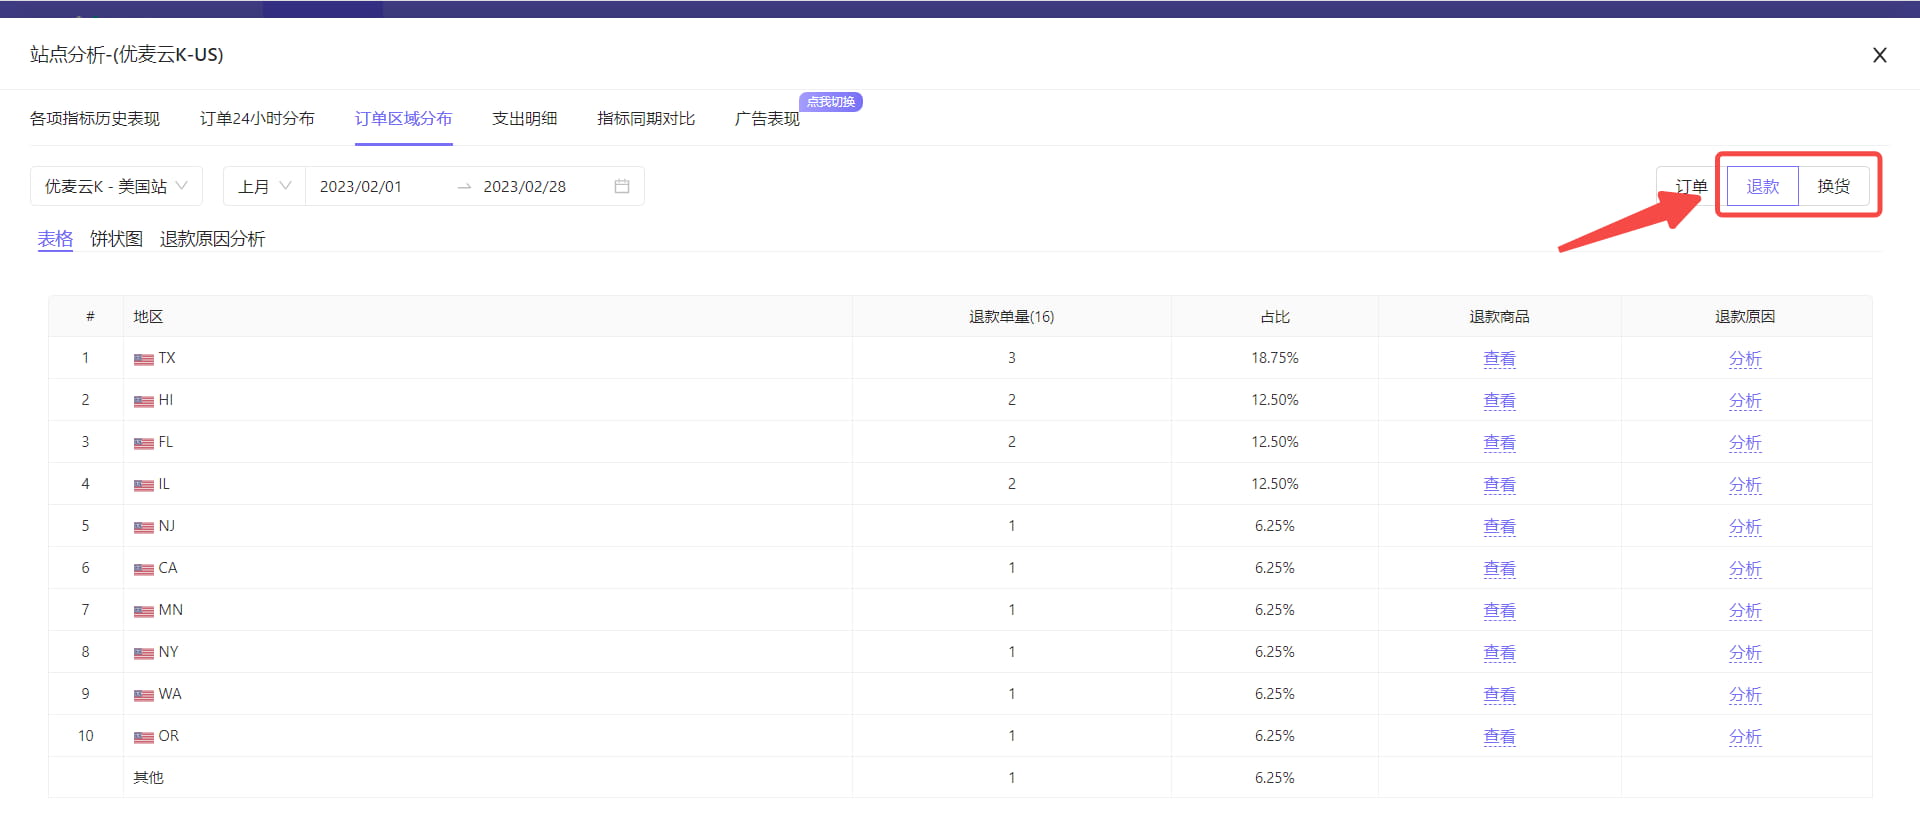Switch to the 换货 toggle option
The height and width of the screenshot is (822, 1920).
[x=1833, y=186]
